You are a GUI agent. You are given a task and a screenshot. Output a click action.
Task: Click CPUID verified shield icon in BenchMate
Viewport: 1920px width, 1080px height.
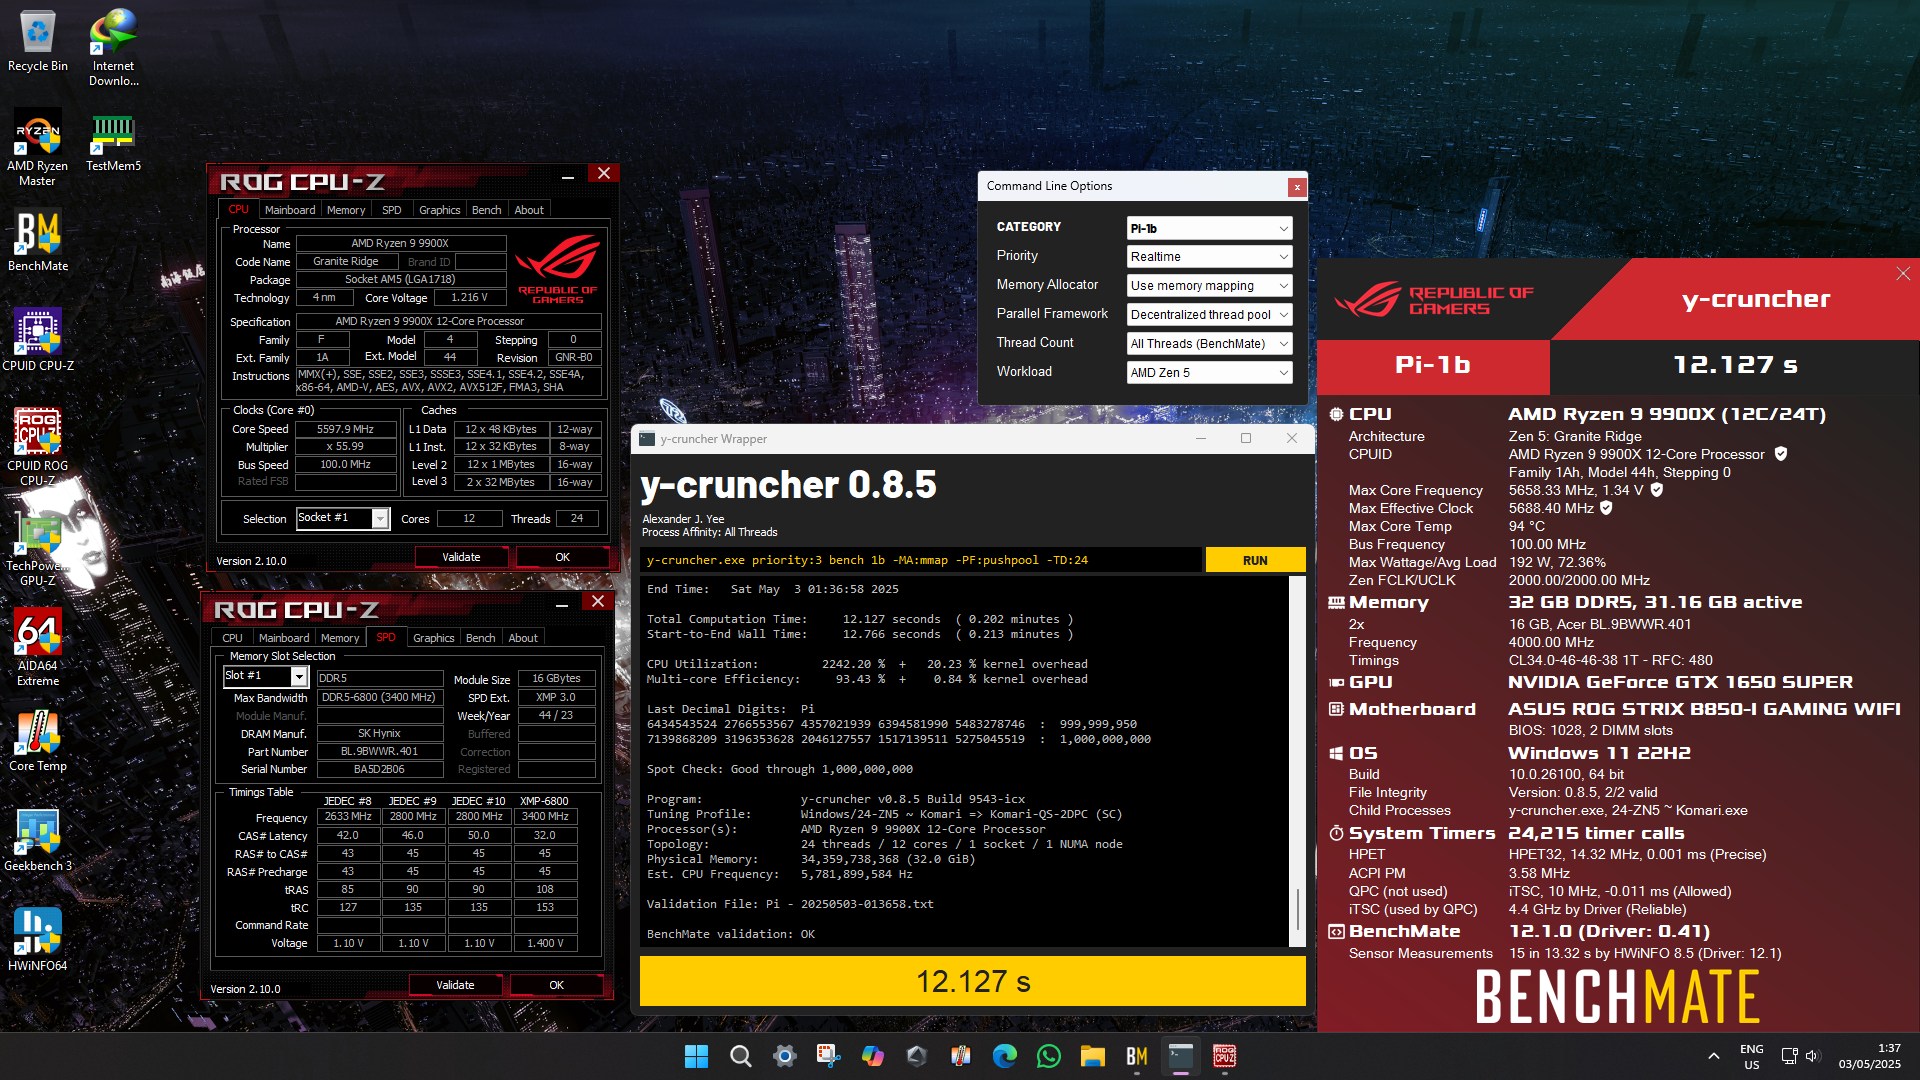click(1780, 454)
